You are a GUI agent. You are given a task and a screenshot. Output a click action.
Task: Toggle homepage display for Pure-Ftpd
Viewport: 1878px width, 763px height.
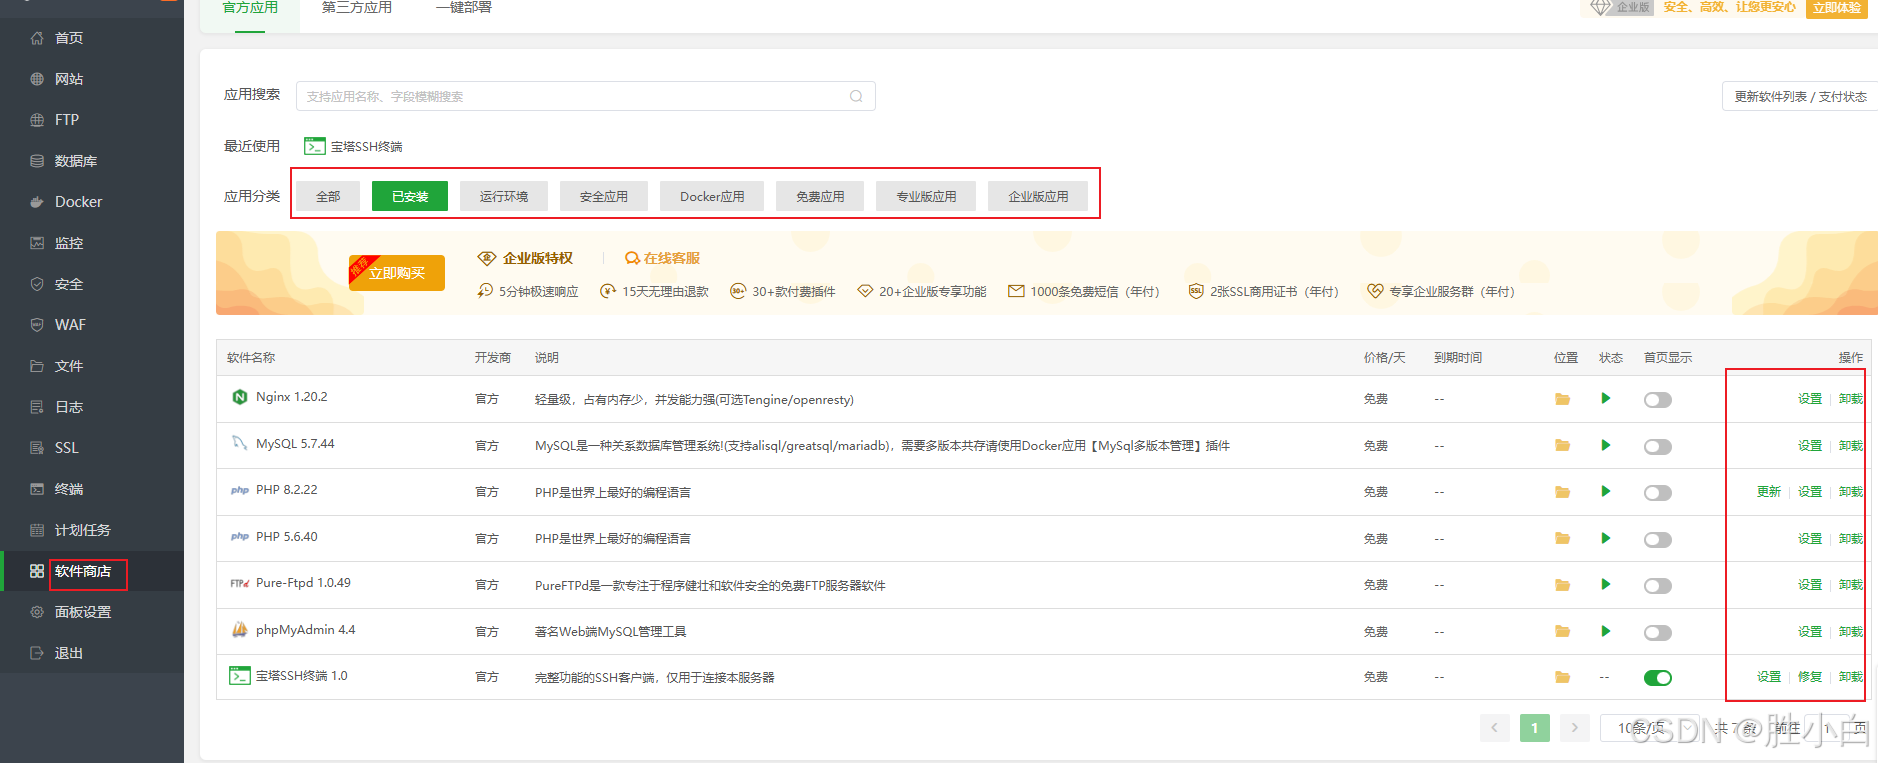(1658, 586)
